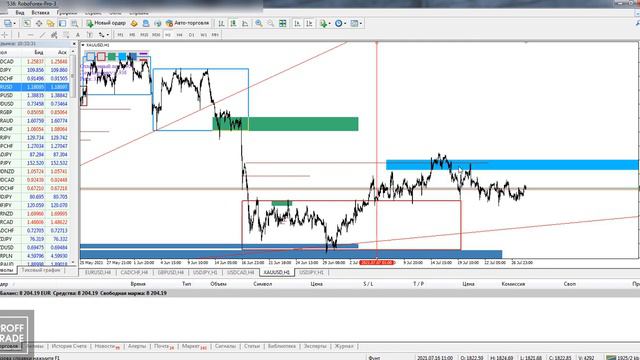Viewport: 640px width, 360px height.
Task: Toggle chart shift
Action: [309, 23]
